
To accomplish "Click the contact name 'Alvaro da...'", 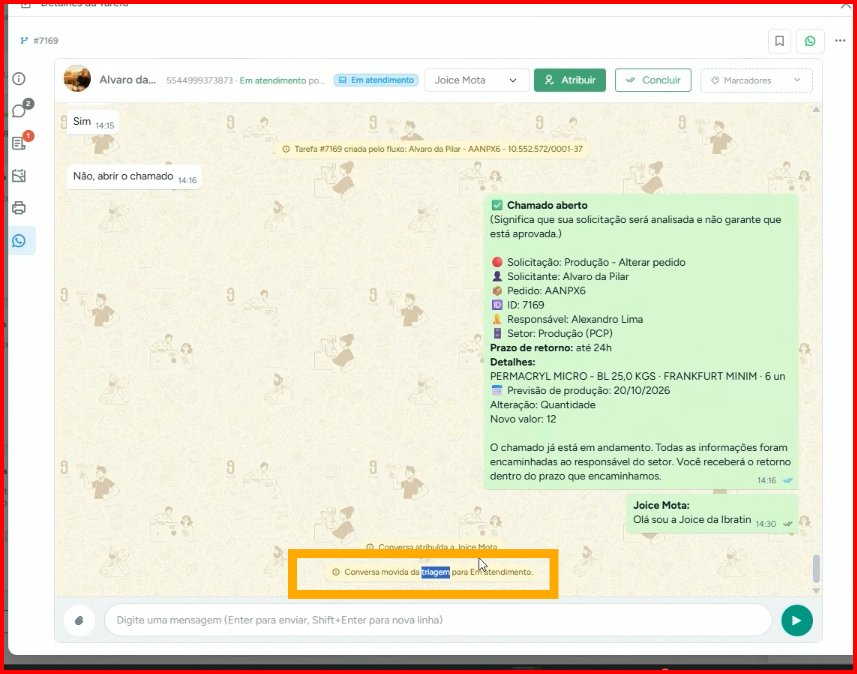I will pos(127,80).
